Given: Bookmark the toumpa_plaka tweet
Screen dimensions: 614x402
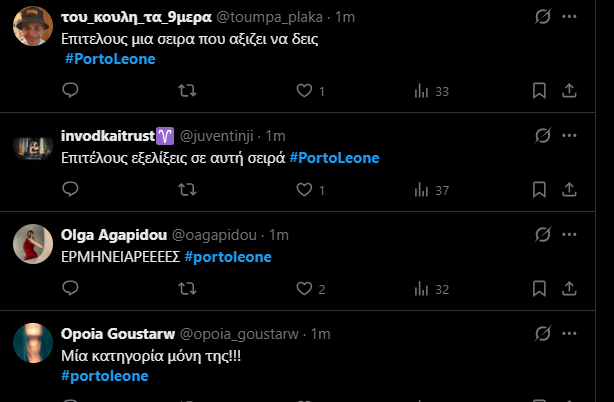Looking at the screenshot, I should 539,91.
